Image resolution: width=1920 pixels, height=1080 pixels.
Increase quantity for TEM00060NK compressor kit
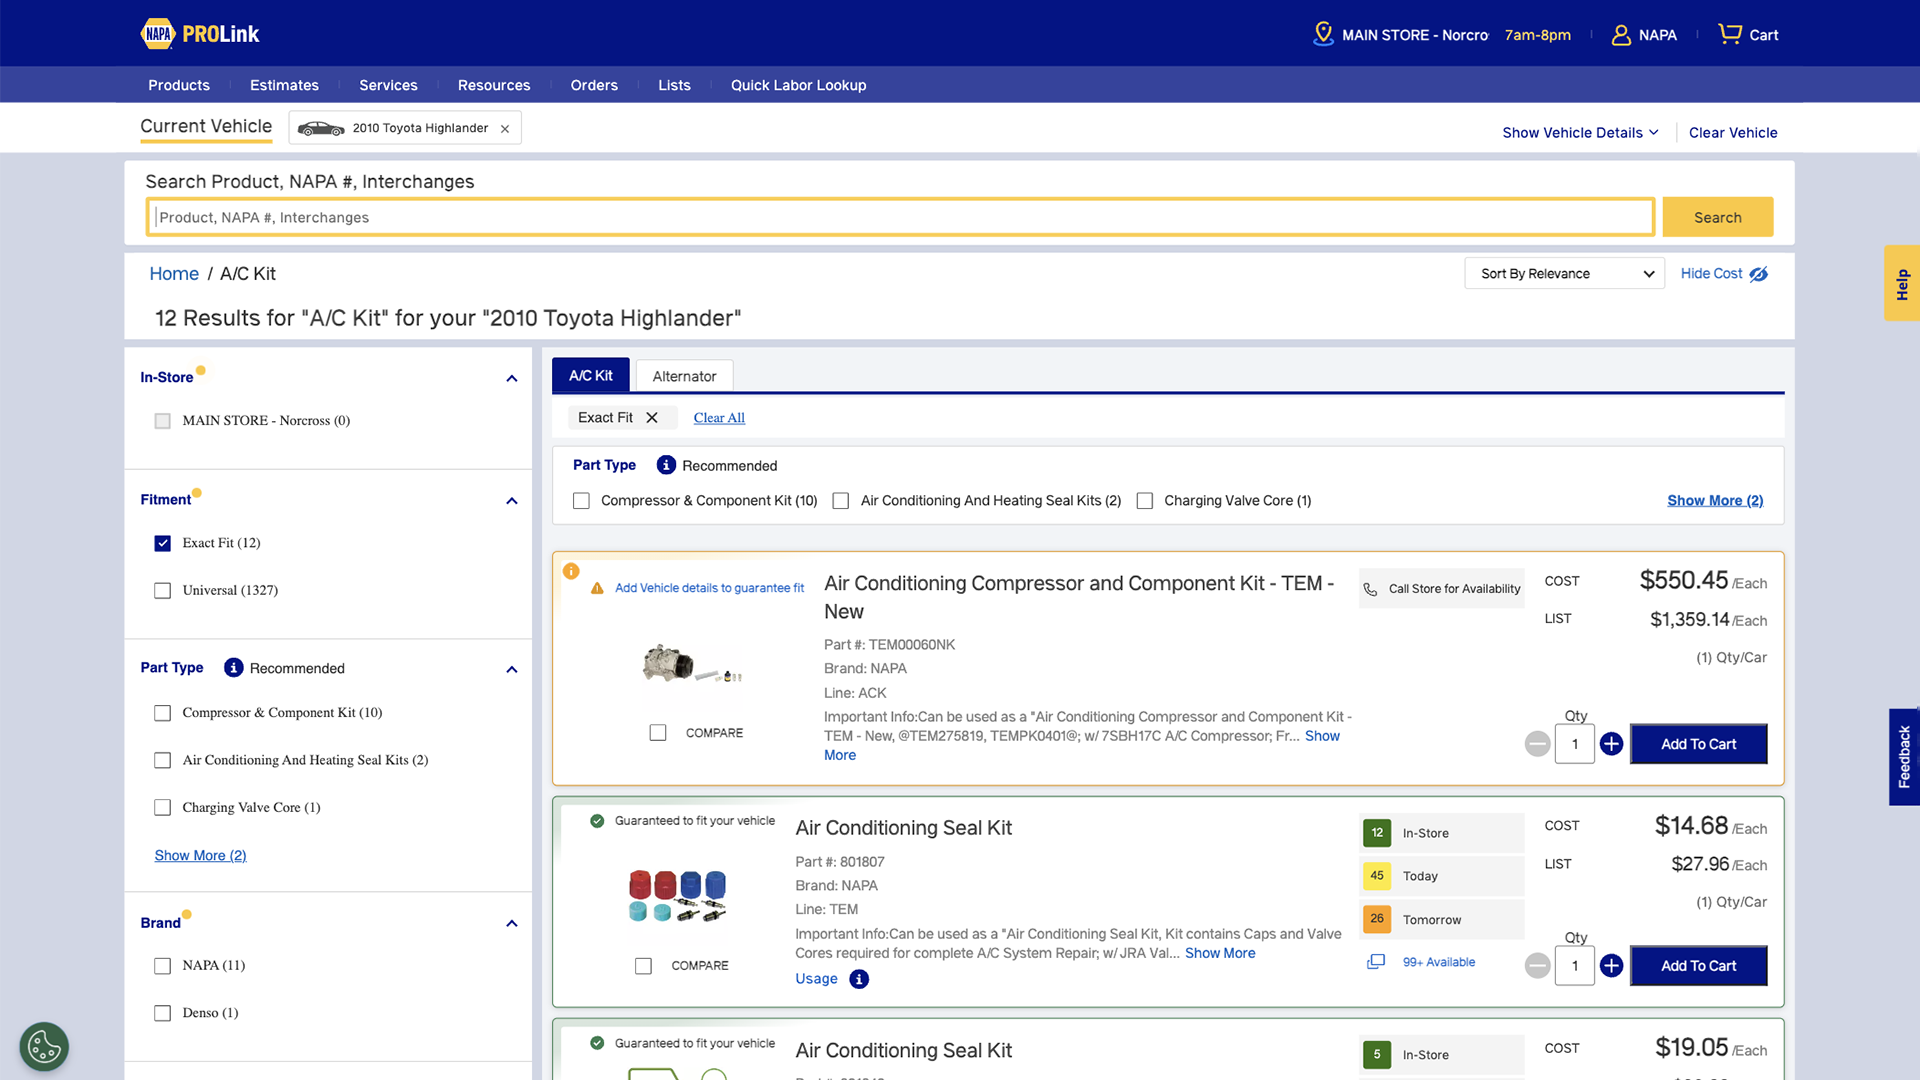click(1611, 744)
